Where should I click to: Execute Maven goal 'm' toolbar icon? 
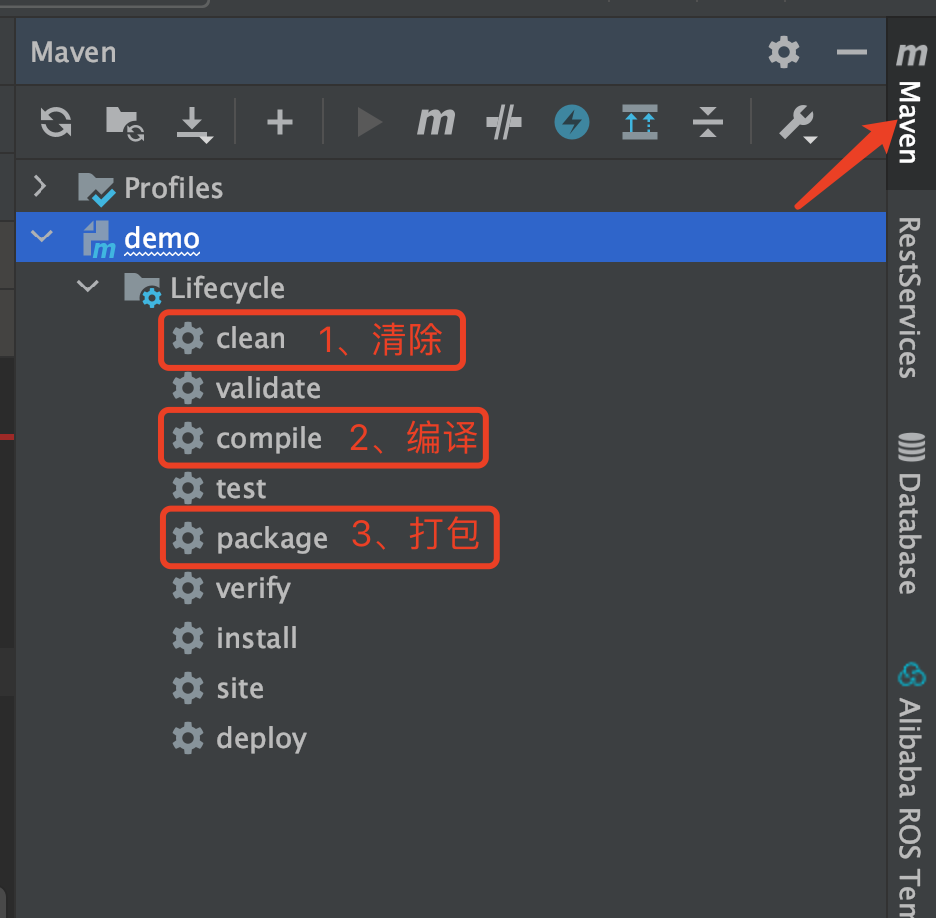pos(436,121)
